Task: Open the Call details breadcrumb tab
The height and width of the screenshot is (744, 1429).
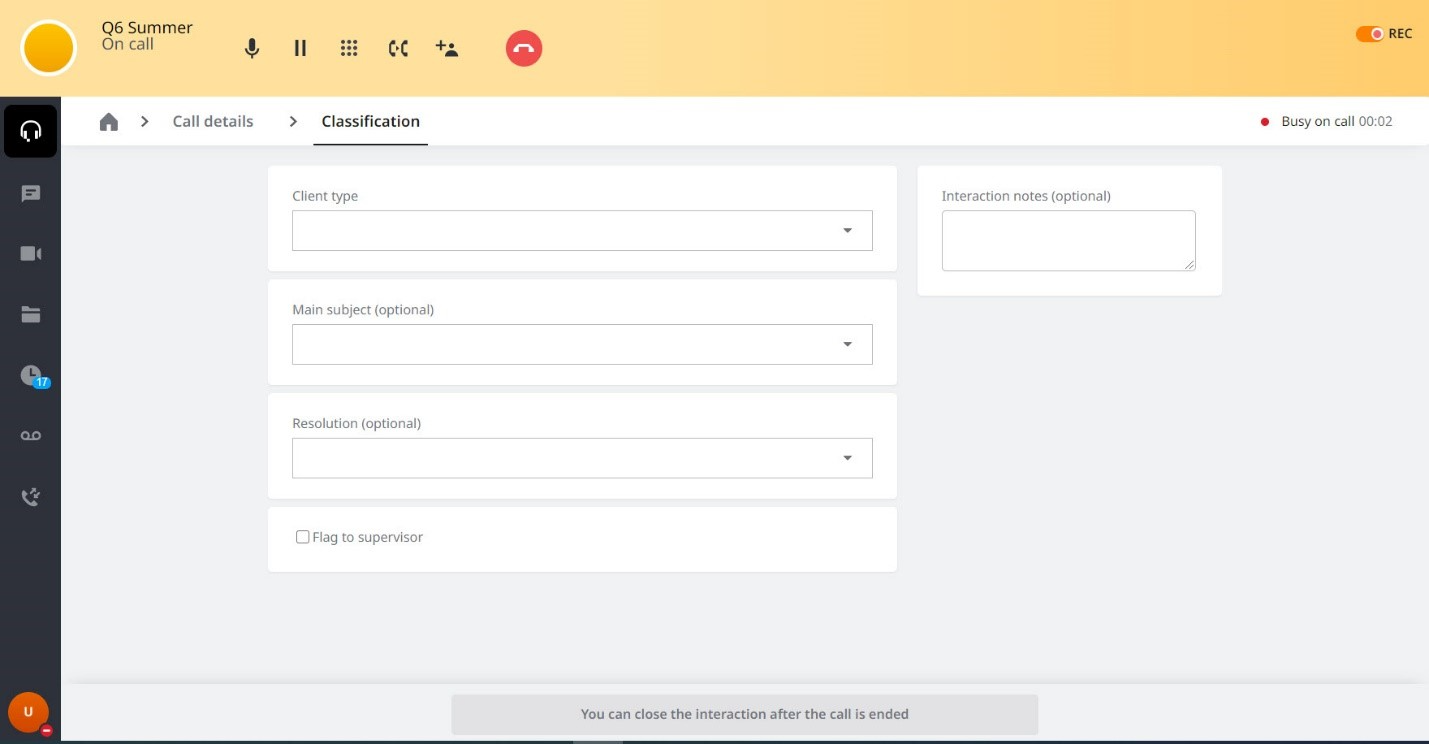Action: pyautogui.click(x=213, y=121)
